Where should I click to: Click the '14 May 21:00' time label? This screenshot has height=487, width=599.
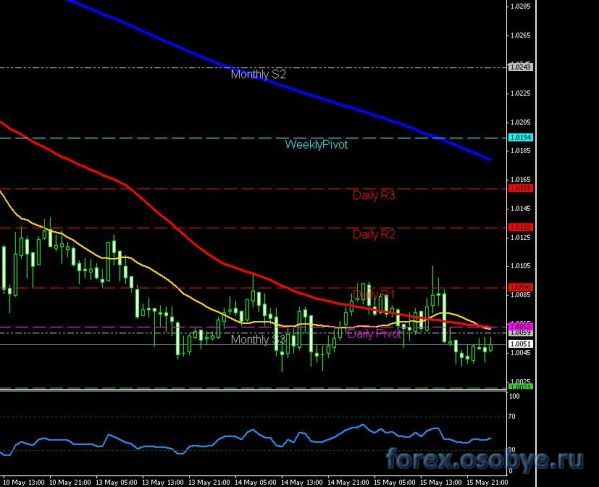pyautogui.click(x=348, y=482)
